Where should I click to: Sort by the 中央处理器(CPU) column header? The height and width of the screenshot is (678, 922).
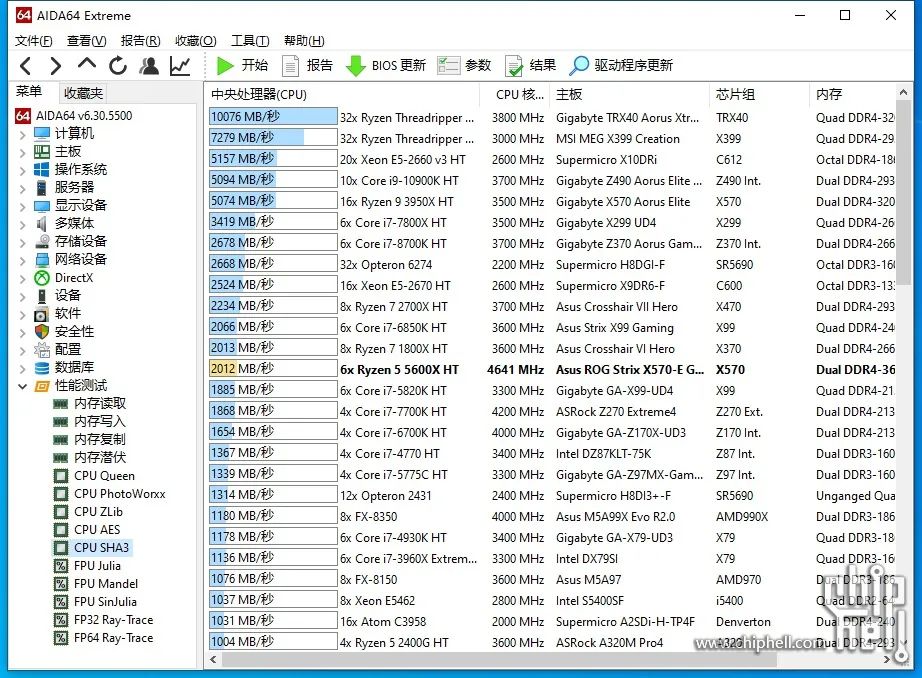[342, 94]
